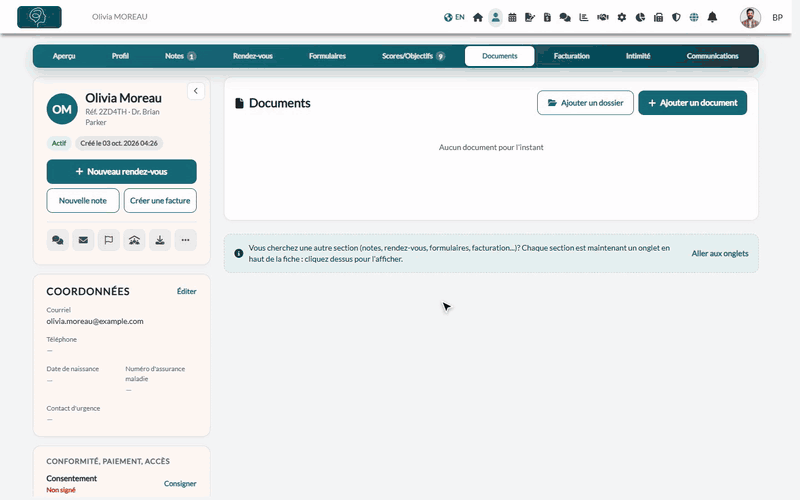Viewport: 800px width, 500px height.
Task: Click 'Aucun document pour l'instant' message
Action: click(x=491, y=147)
